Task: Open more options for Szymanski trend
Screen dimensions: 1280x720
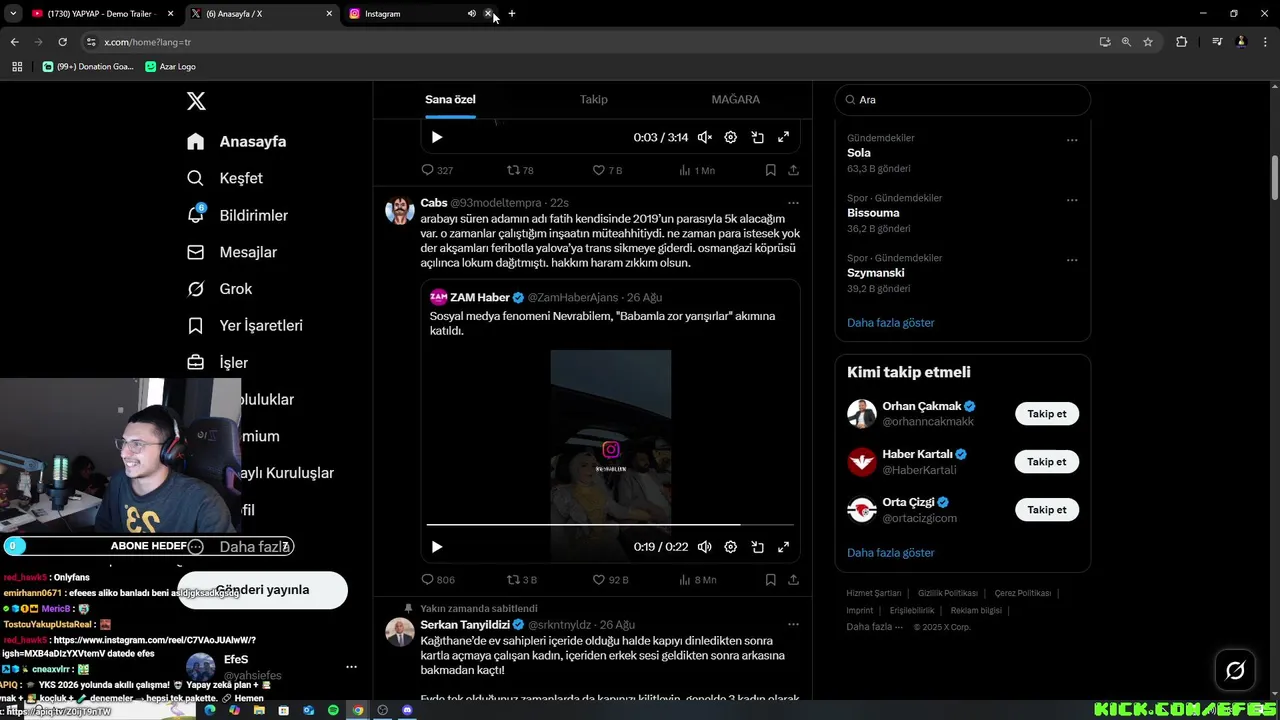Action: 1072,260
